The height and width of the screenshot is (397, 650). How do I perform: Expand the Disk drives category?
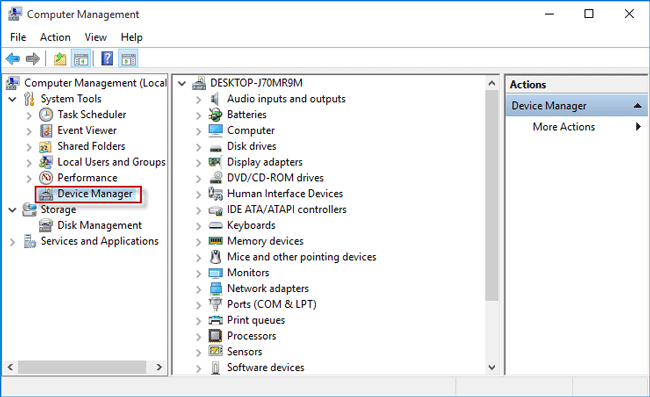pos(199,147)
